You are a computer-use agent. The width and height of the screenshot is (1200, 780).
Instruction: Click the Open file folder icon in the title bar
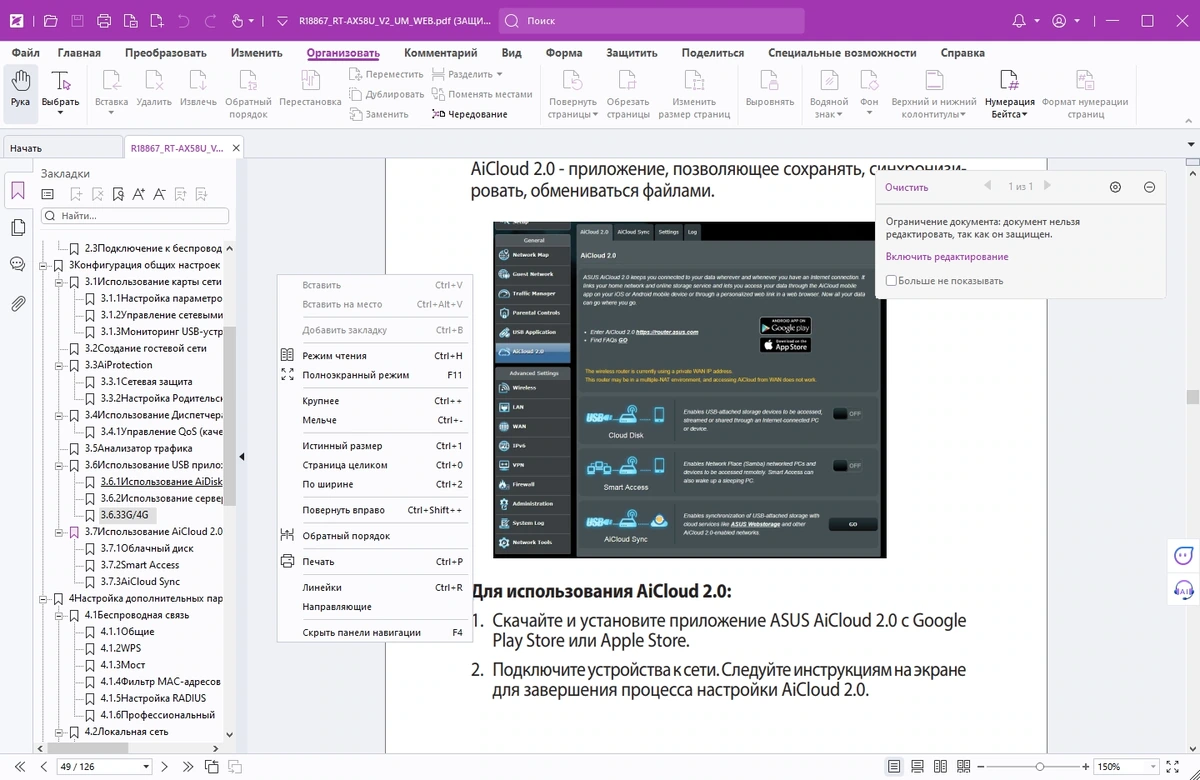pos(51,20)
